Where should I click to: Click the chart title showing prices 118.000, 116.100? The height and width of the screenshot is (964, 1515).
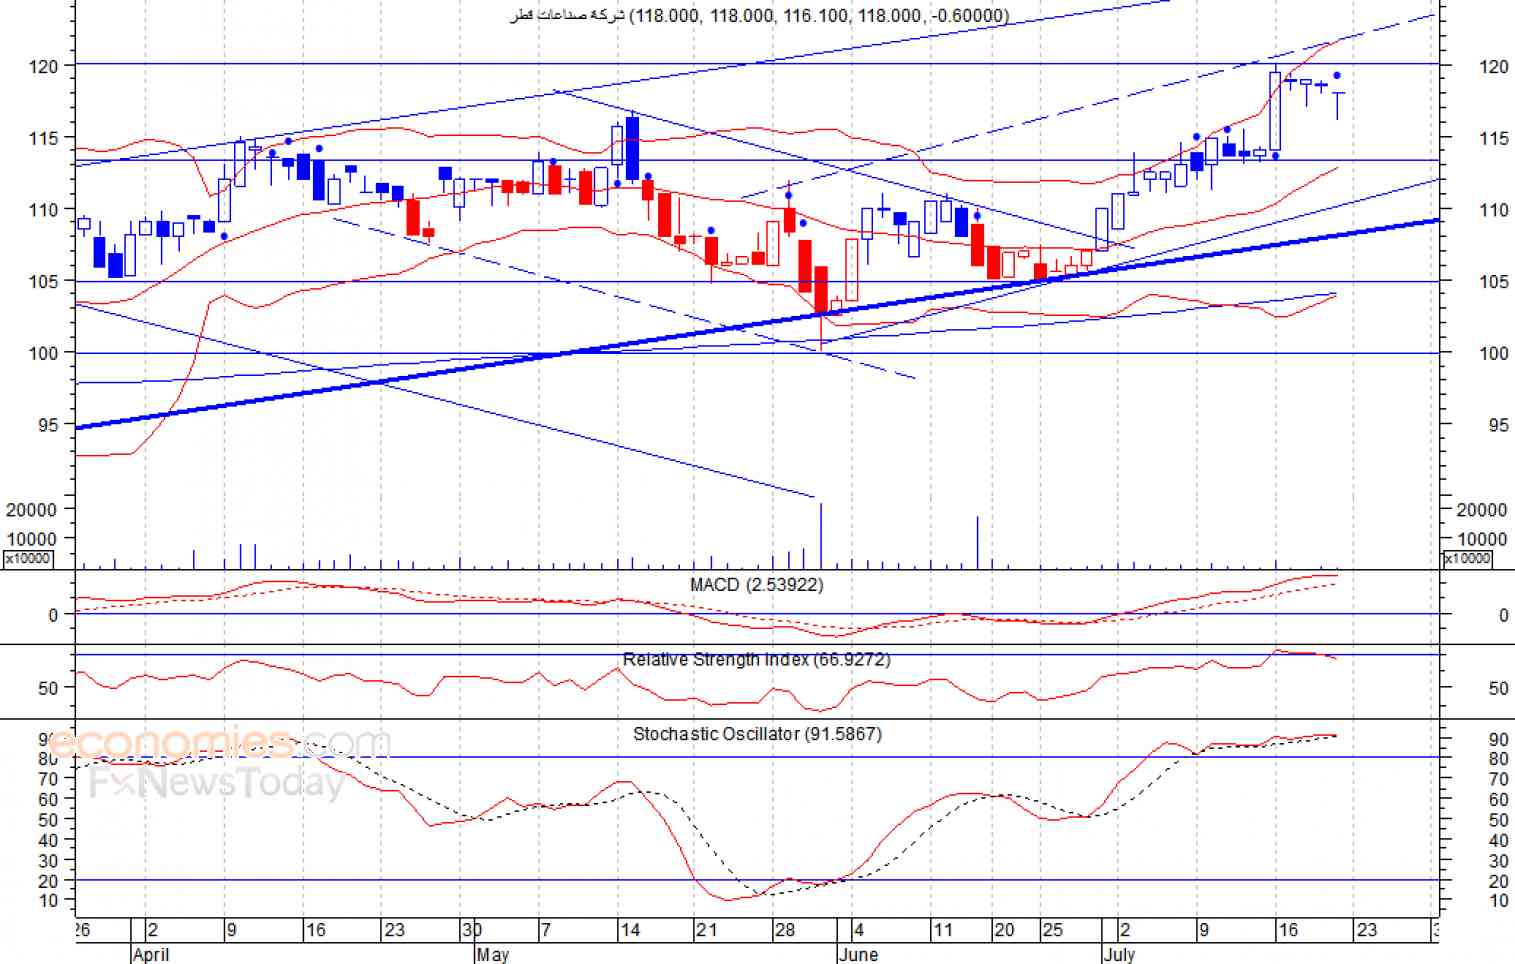click(760, 15)
